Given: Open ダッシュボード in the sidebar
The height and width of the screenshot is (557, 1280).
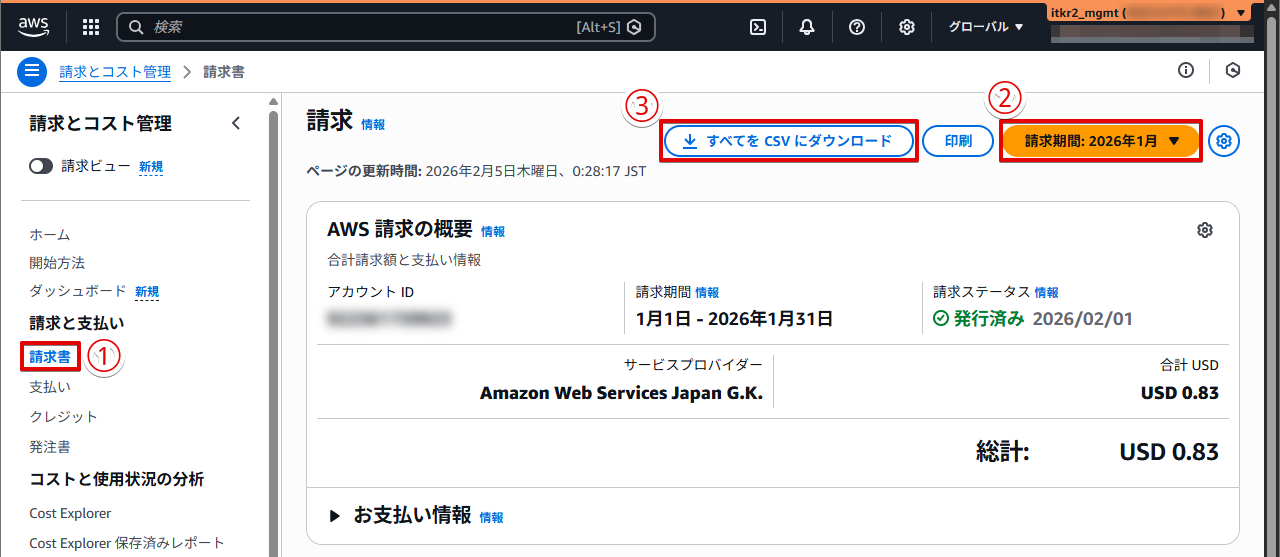Looking at the screenshot, I should tap(78, 291).
